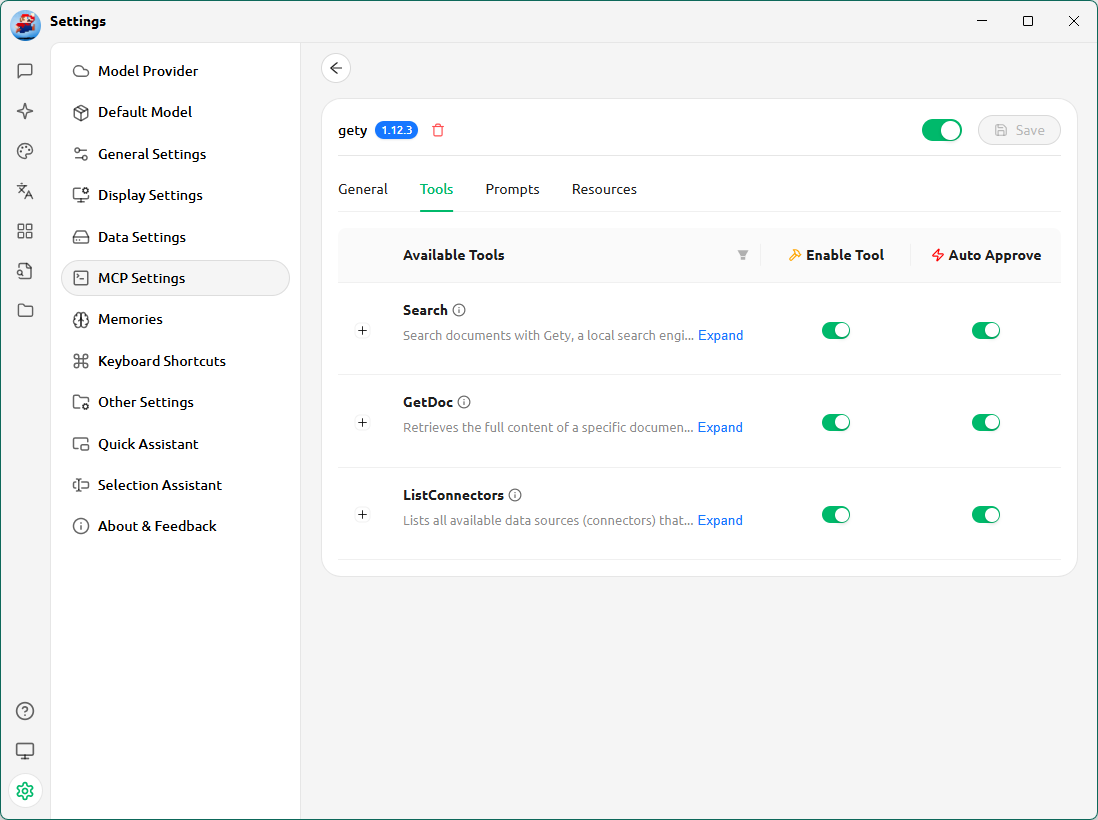Open the files folder icon in the sidebar

point(25,310)
